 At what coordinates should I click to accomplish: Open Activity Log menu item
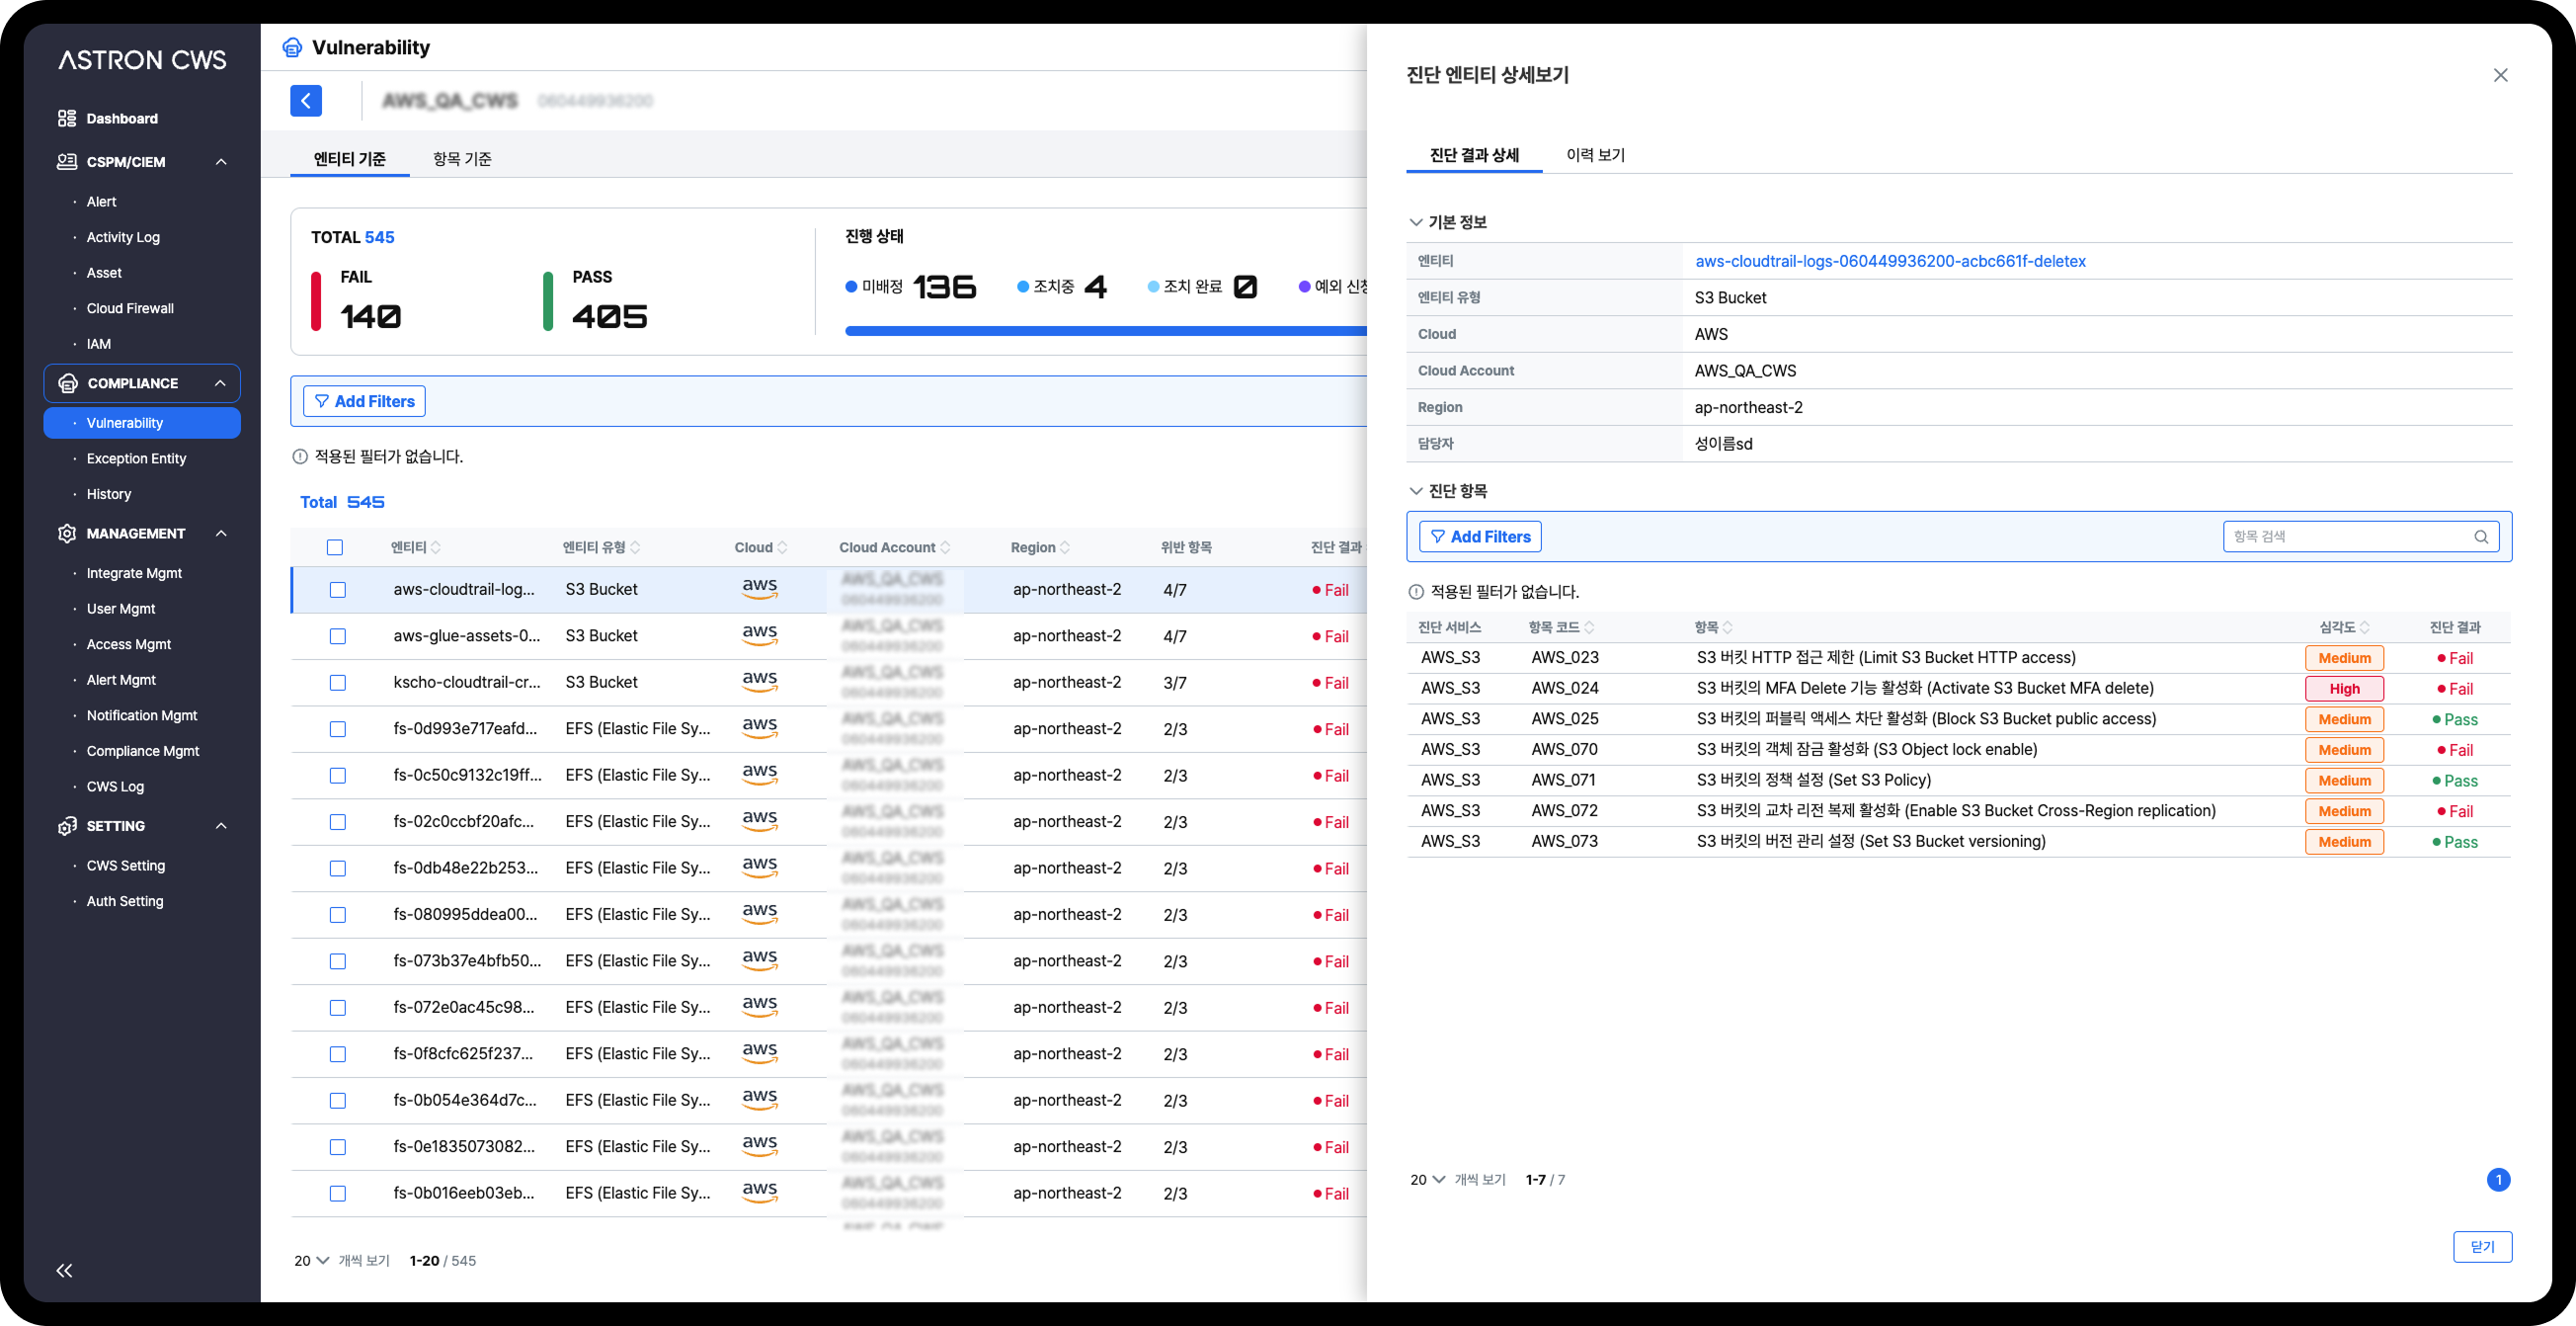pyautogui.click(x=123, y=237)
